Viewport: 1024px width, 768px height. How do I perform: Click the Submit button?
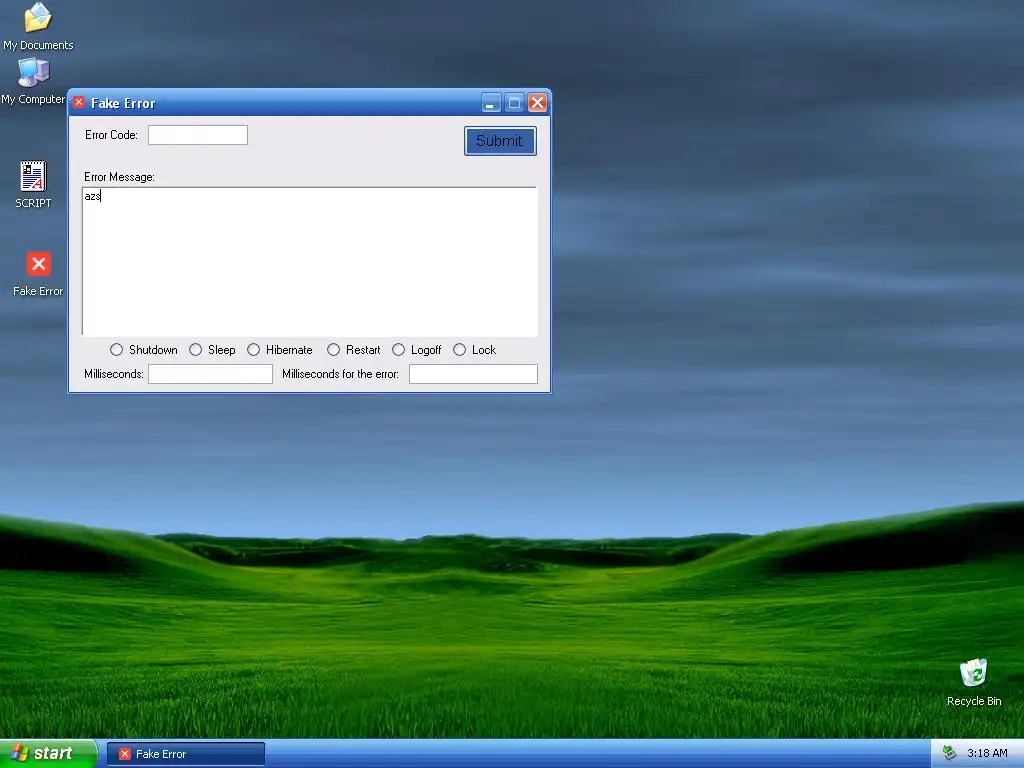(x=500, y=141)
